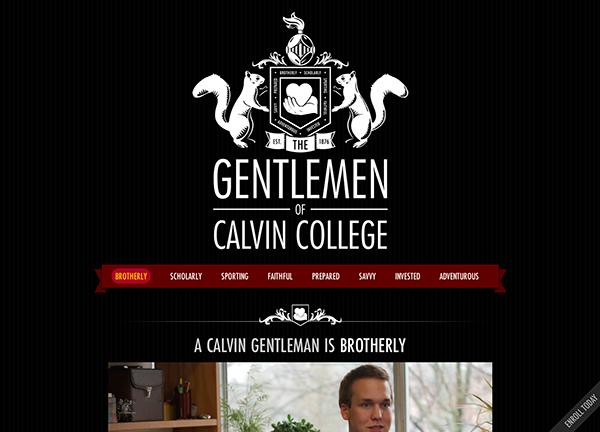The image size is (600, 432).
Task: Go to the Faithful section
Action: point(280,276)
